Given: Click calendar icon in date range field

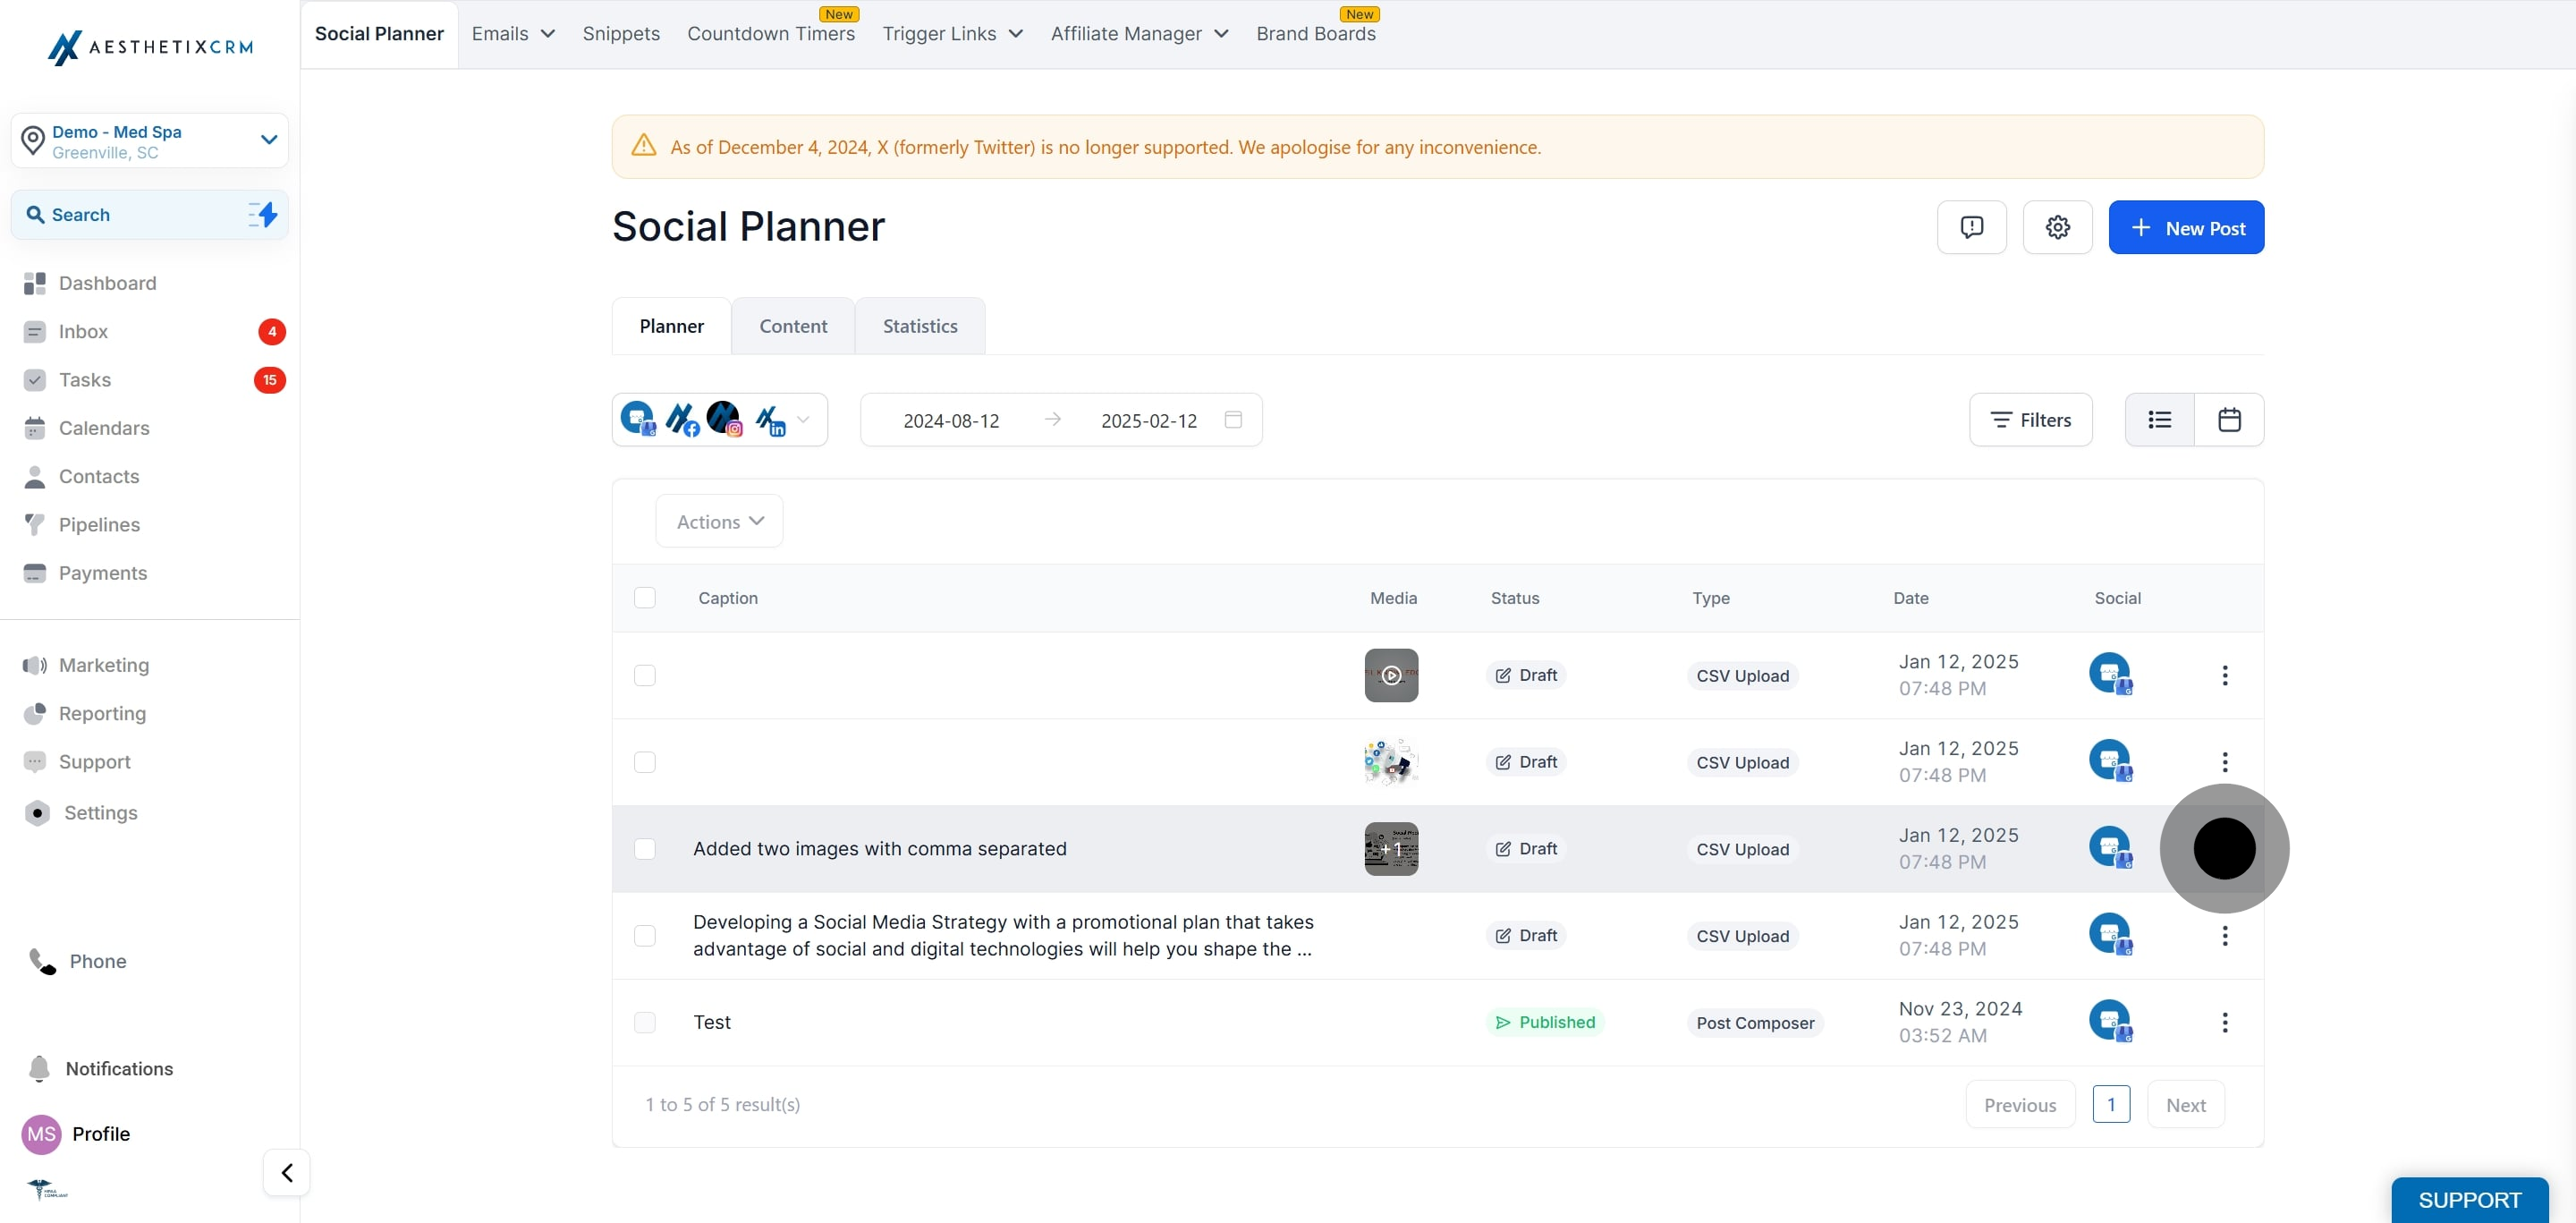Looking at the screenshot, I should click(x=1233, y=420).
